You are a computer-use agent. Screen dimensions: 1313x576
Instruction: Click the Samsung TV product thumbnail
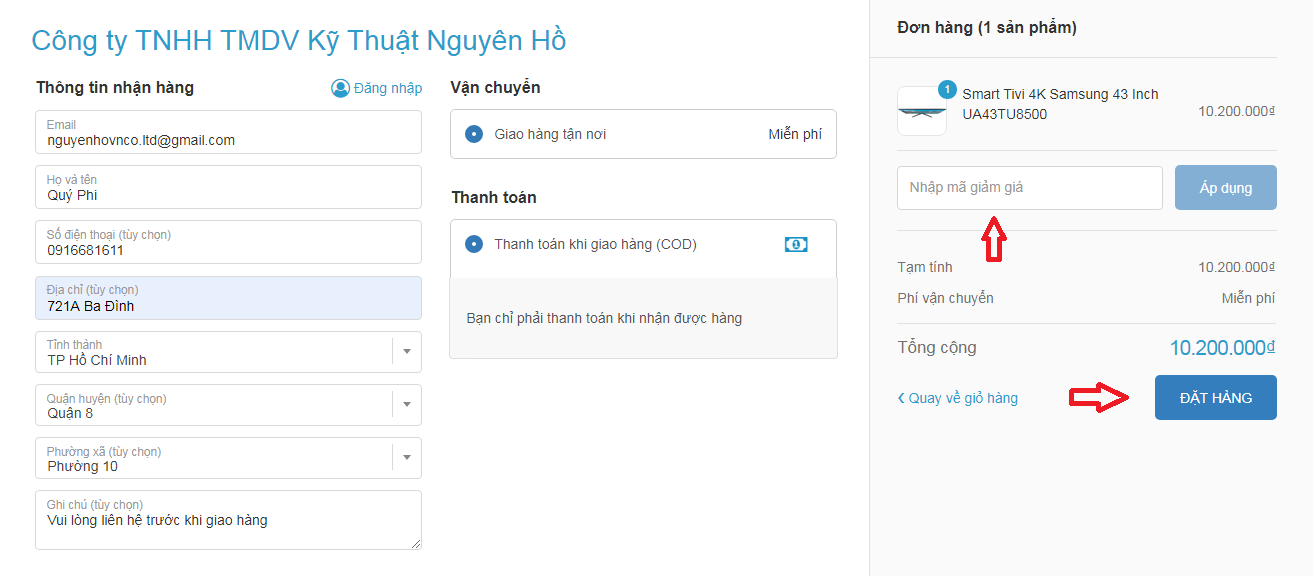point(921,111)
